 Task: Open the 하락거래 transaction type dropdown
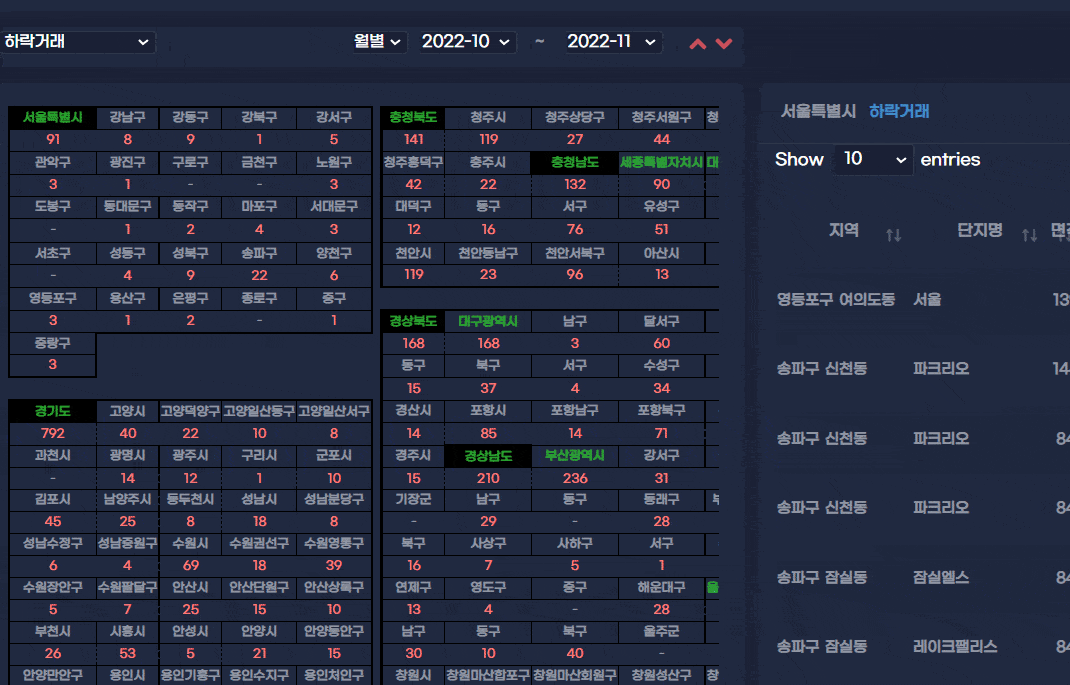tap(77, 42)
